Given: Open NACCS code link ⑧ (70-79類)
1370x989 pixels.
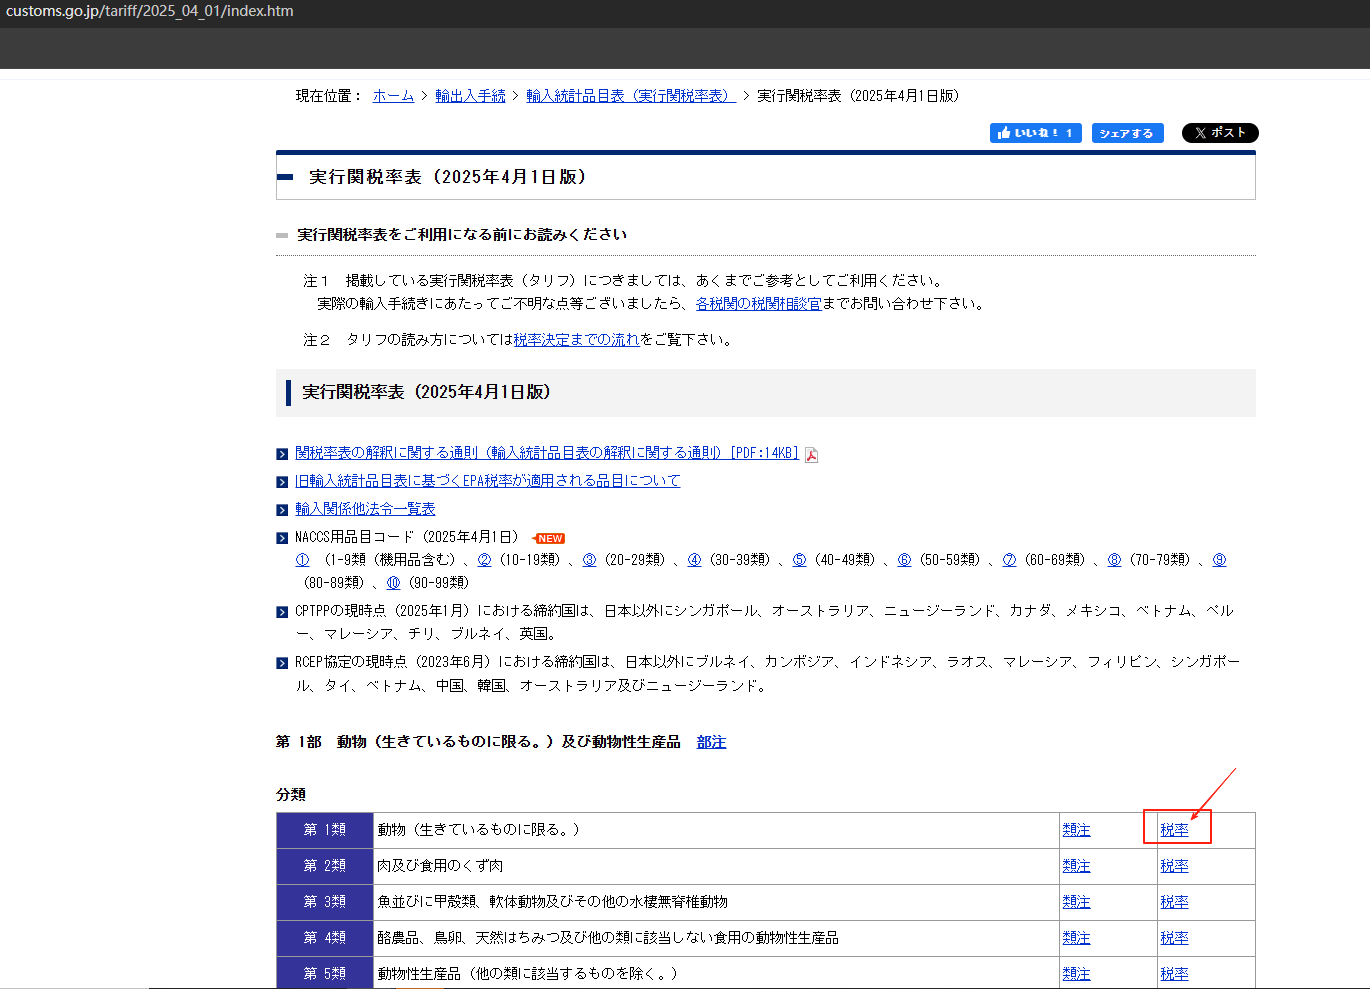Looking at the screenshot, I should pos(1114,560).
